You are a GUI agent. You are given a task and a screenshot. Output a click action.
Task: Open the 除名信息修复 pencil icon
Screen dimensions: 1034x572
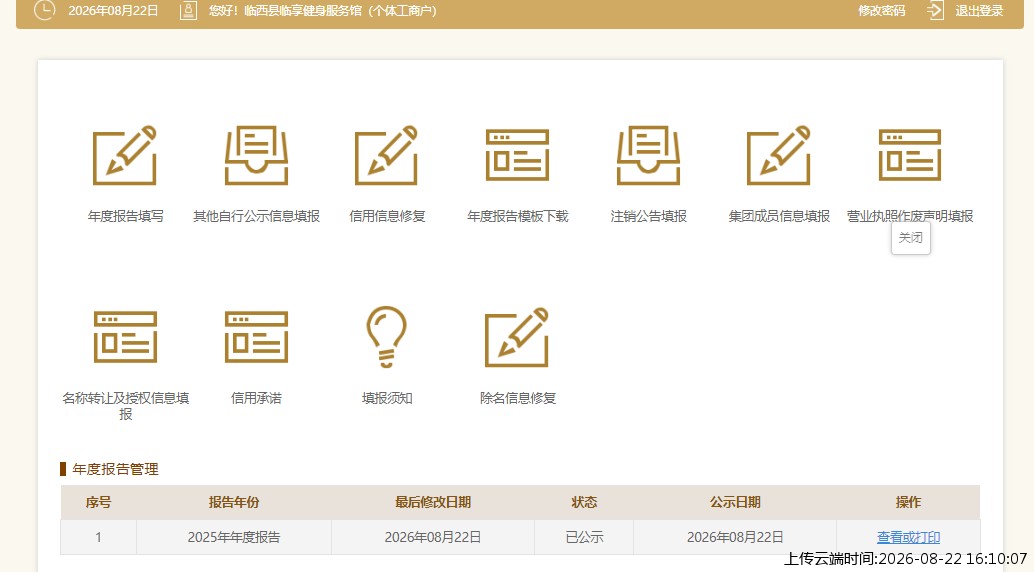517,337
